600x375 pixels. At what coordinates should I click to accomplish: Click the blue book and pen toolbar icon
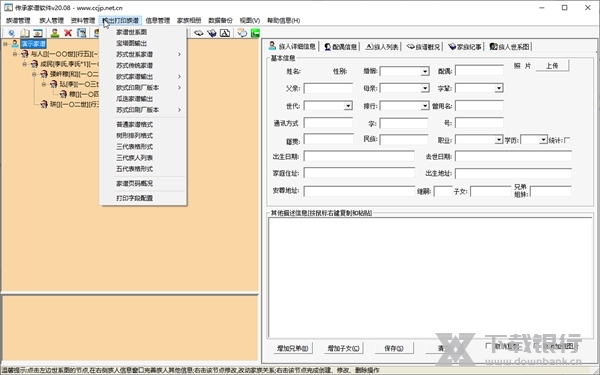coord(212,33)
